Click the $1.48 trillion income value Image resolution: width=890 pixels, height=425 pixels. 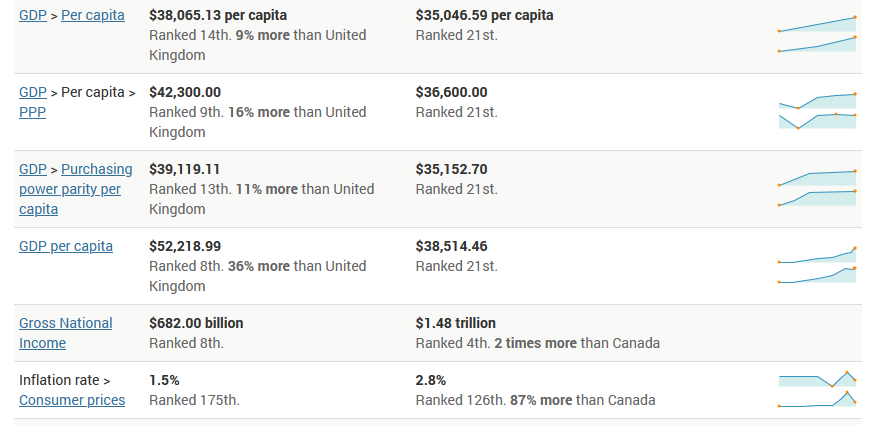pyautogui.click(x=455, y=323)
